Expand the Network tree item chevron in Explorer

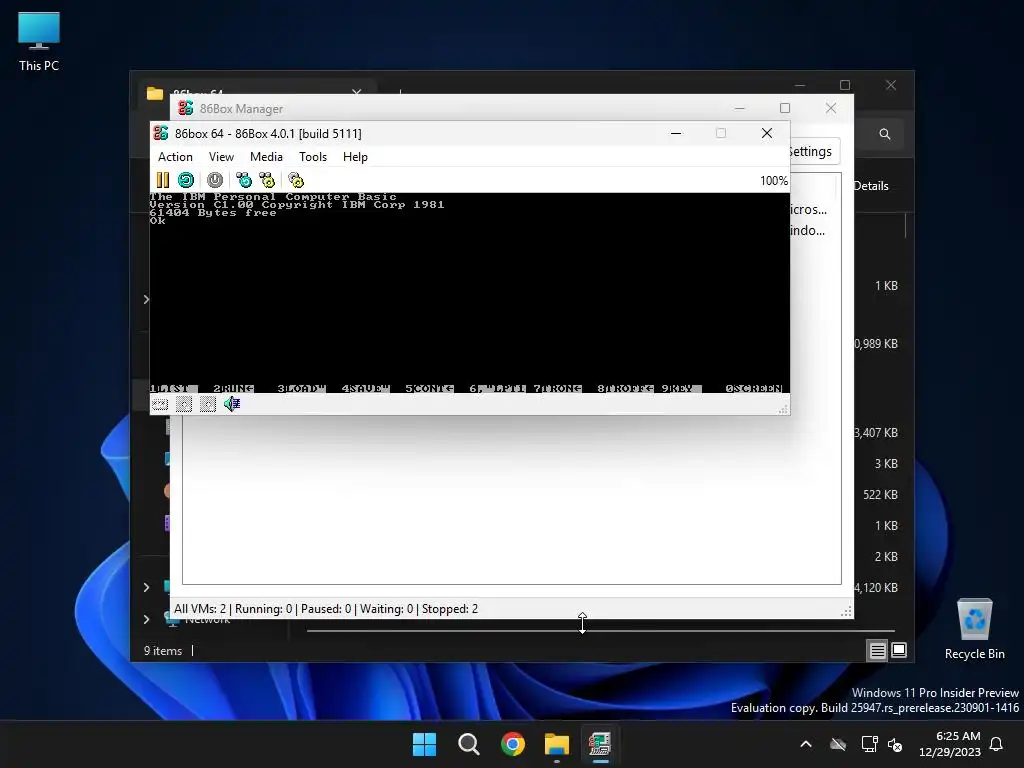[146, 619]
